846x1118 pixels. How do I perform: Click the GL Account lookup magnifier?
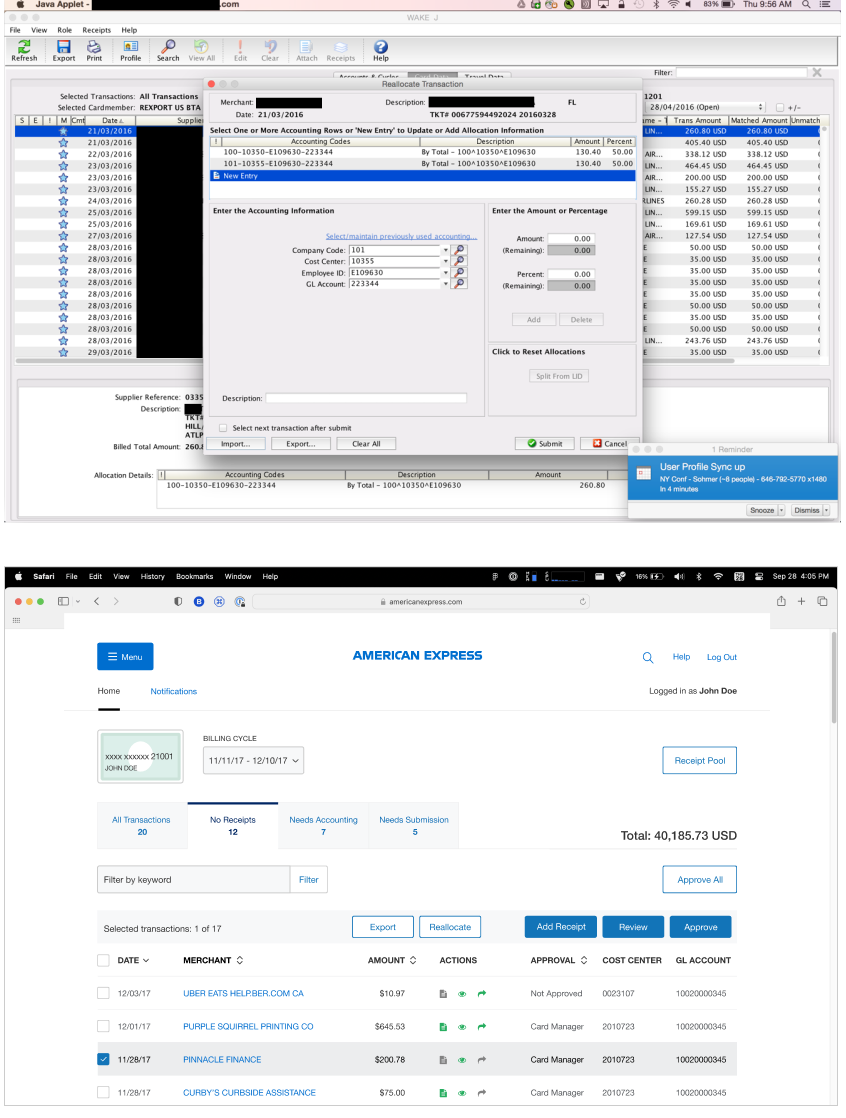point(460,284)
